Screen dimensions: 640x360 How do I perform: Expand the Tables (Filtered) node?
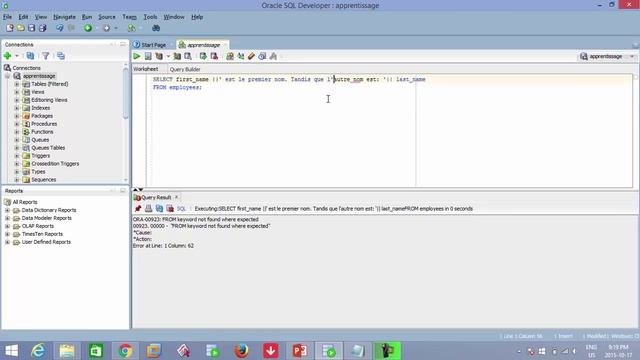(17, 84)
